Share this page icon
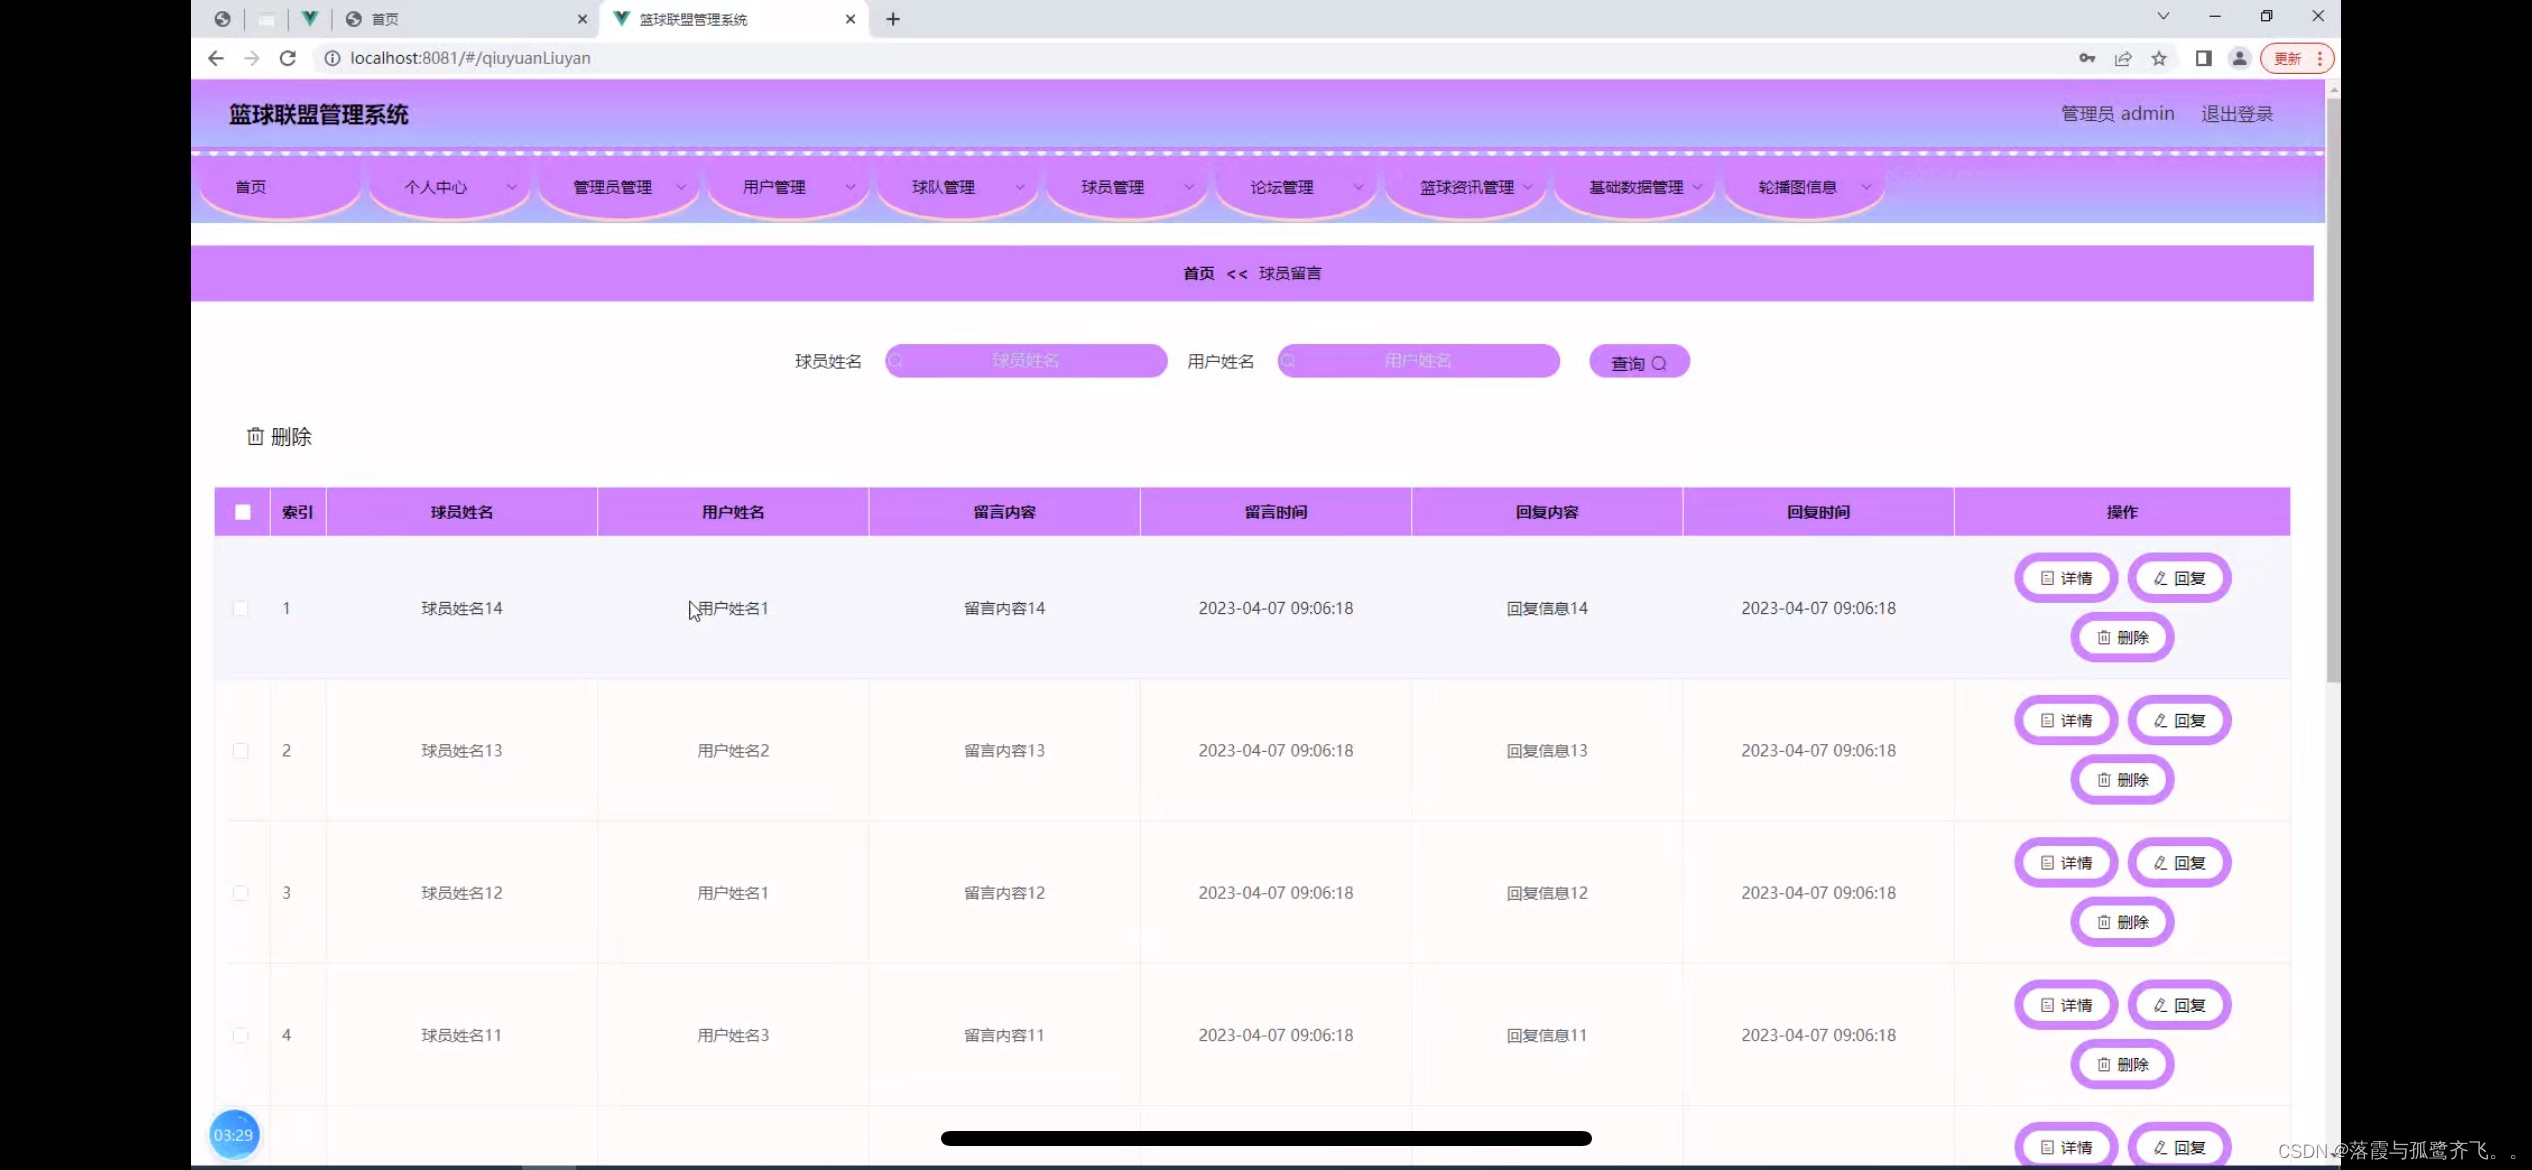Image resolution: width=2532 pixels, height=1170 pixels. [x=2122, y=58]
